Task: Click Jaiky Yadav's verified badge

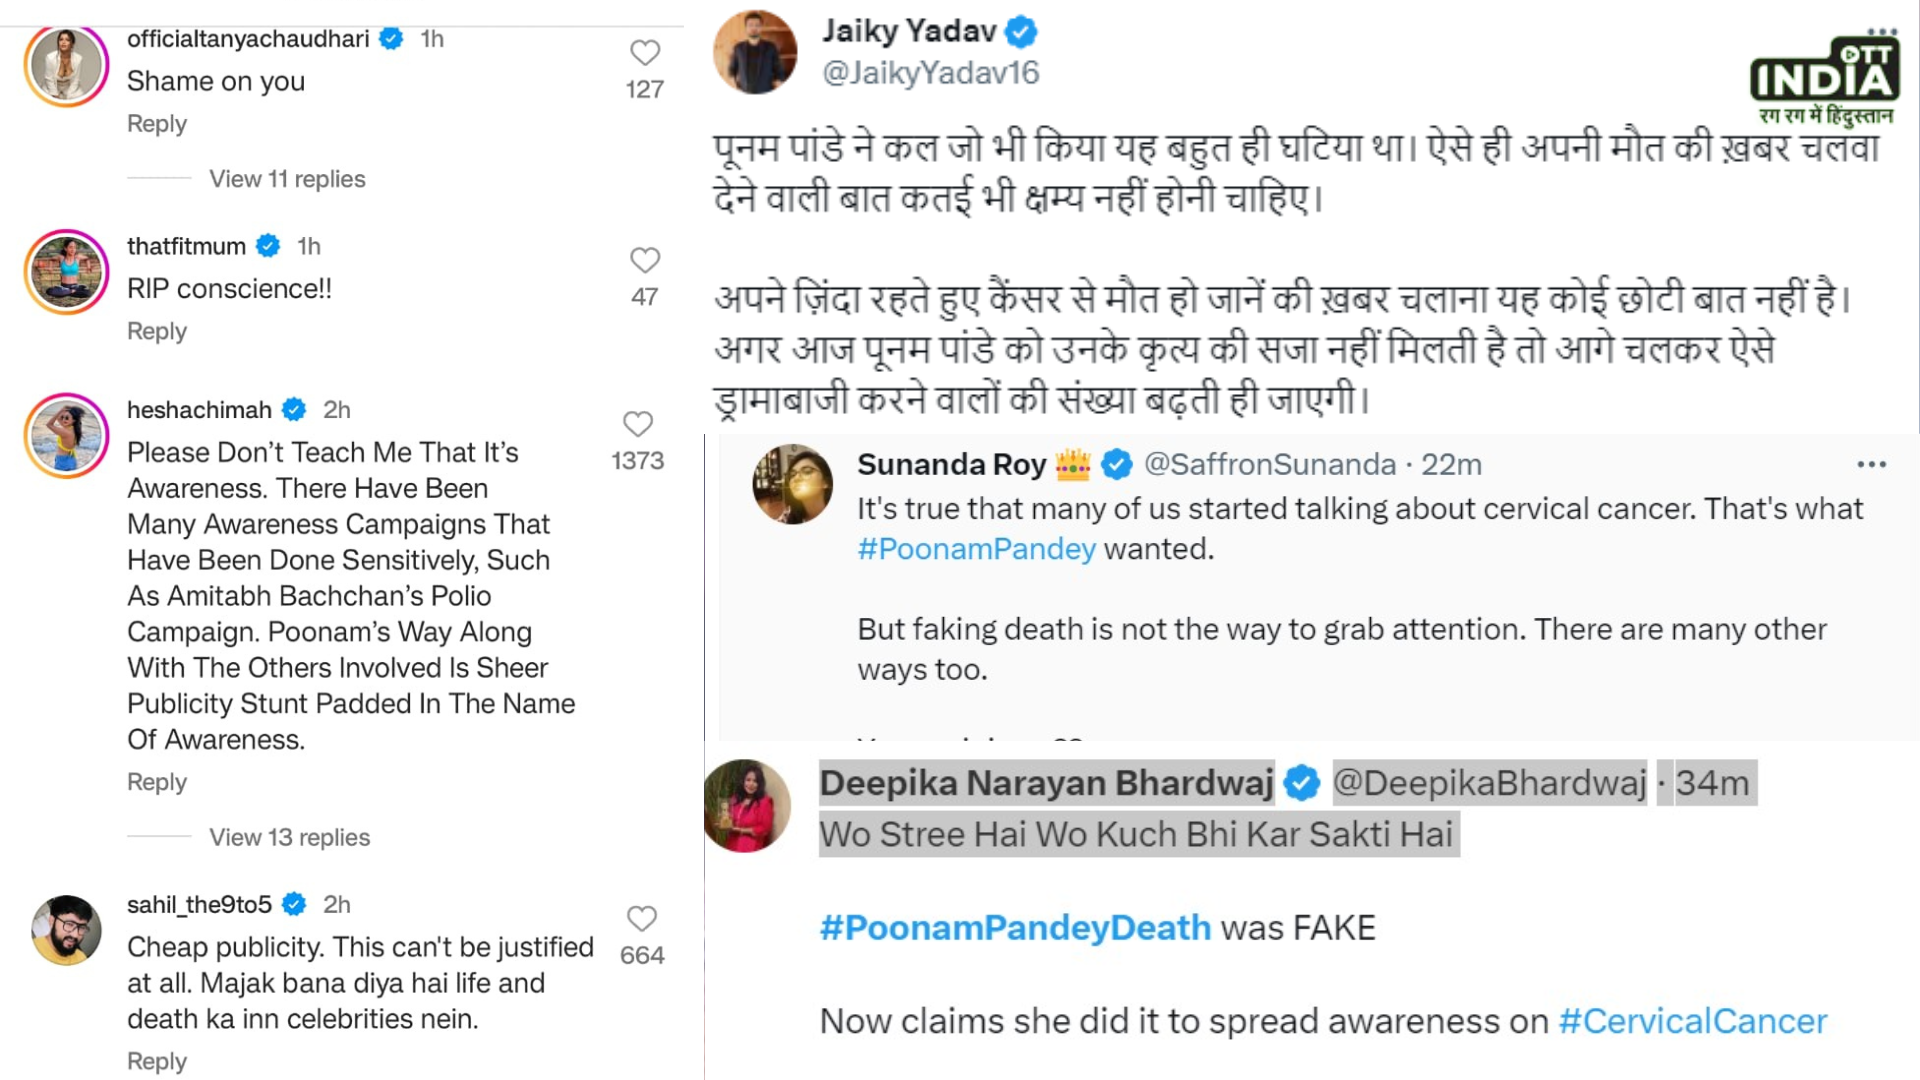Action: (1020, 33)
